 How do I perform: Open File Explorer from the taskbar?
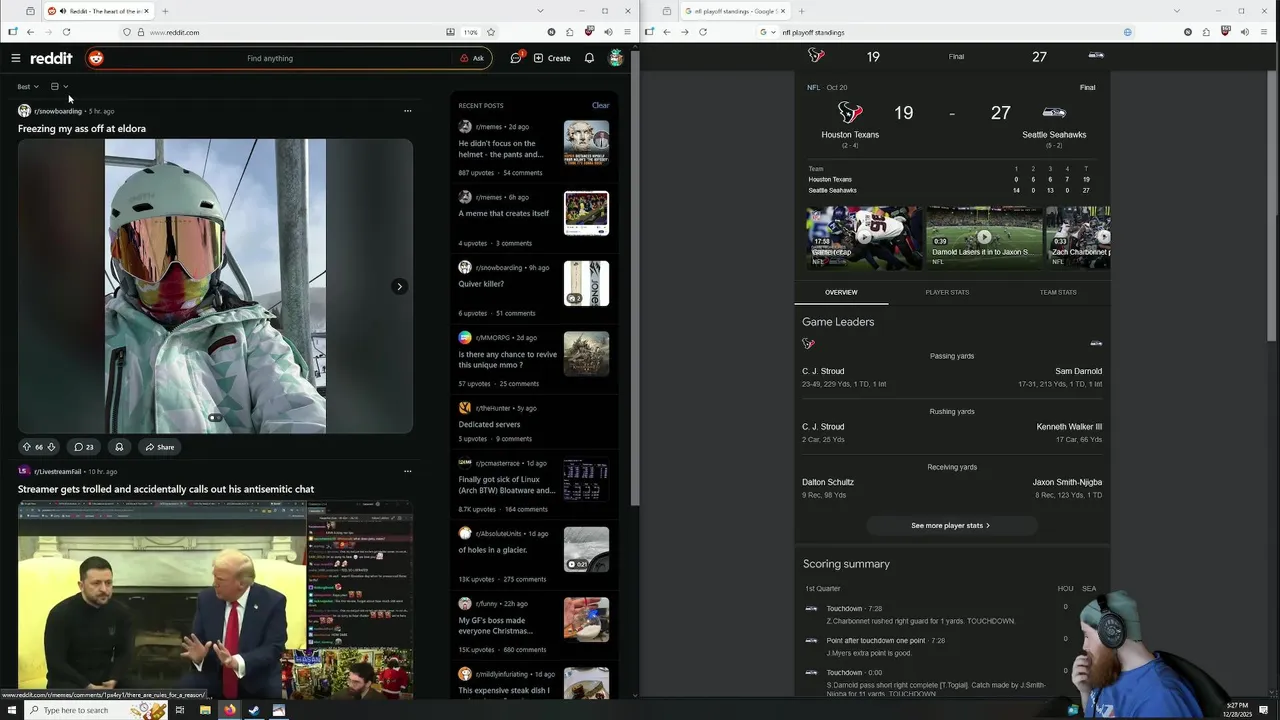(x=205, y=710)
